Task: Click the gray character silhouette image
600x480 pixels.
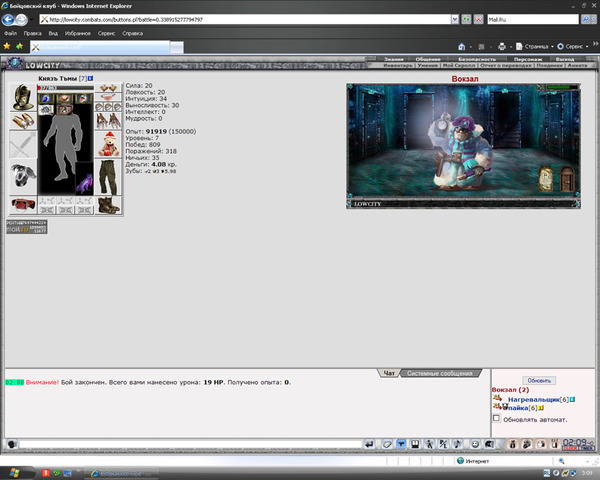Action: point(63,147)
